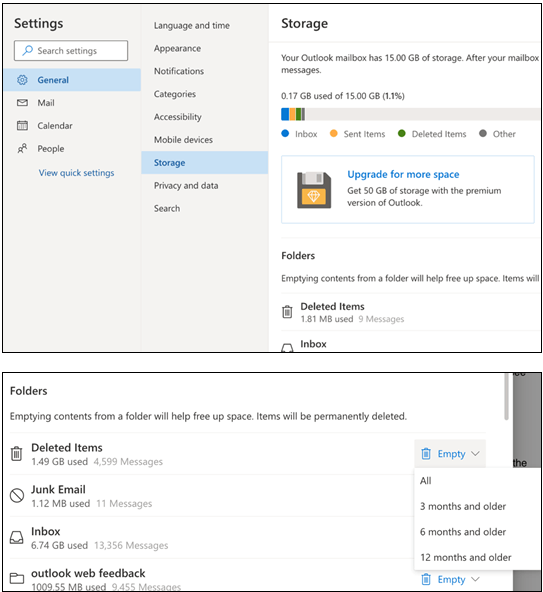Open Categories settings
543x592 pixels.
(174, 94)
